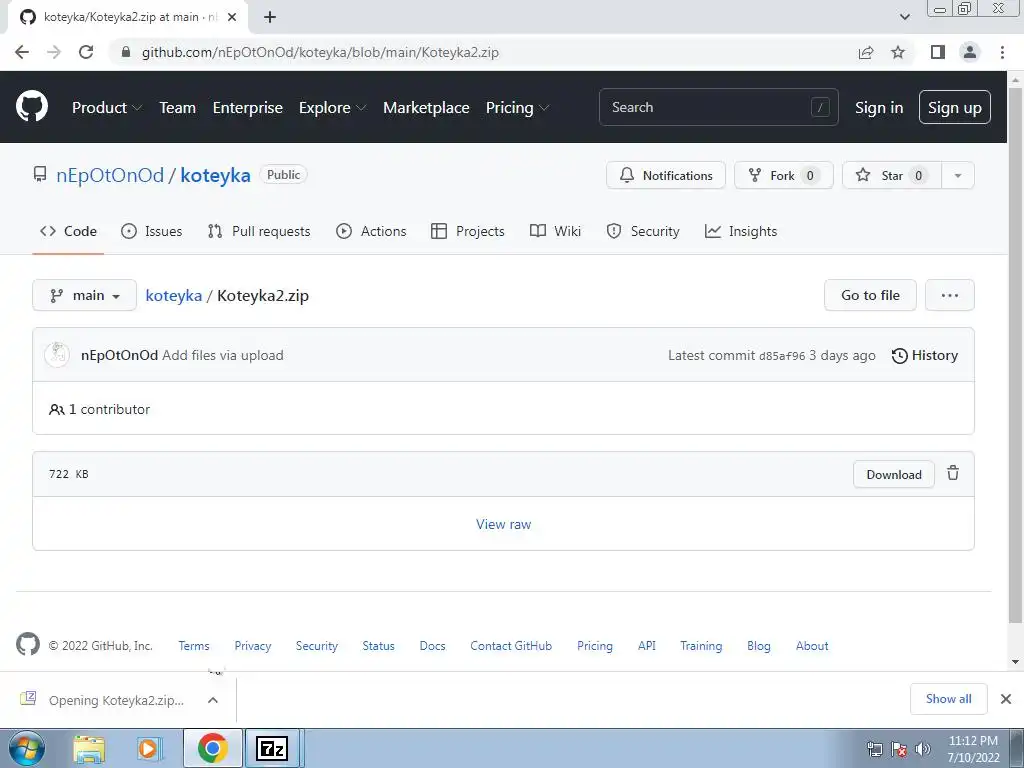1024x768 pixels.
Task: Open the main branch selector dropdown
Action: 84,295
